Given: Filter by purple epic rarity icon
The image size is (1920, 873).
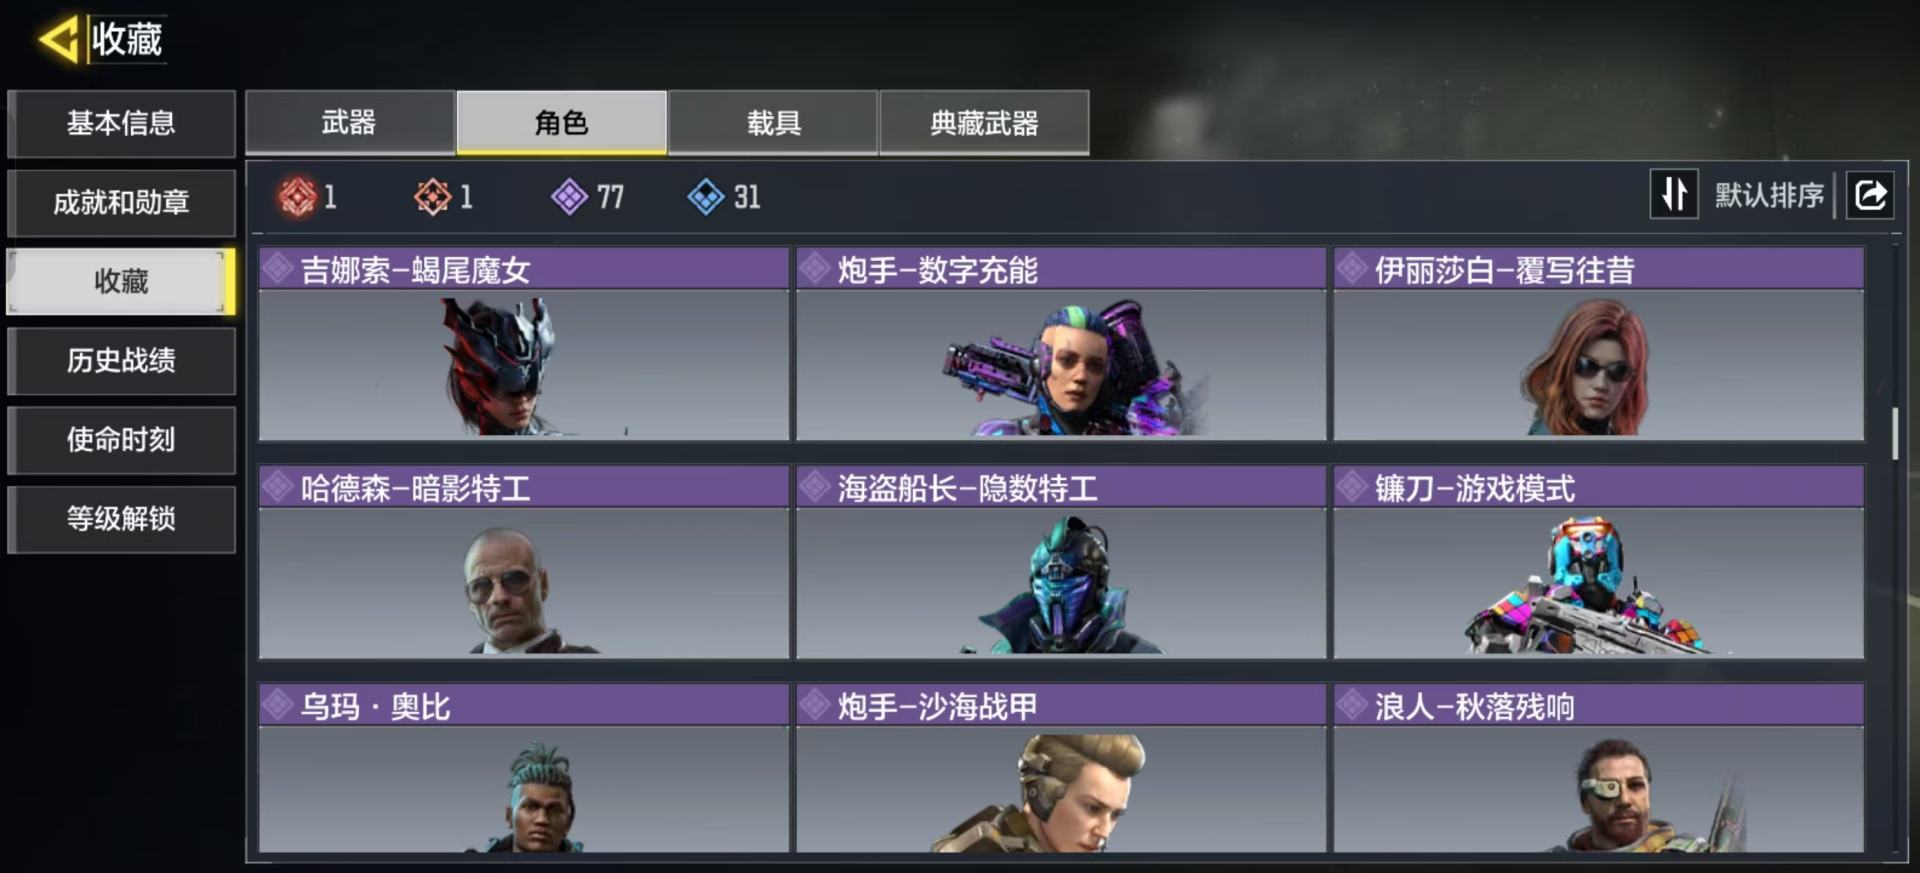Looking at the screenshot, I should point(569,197).
